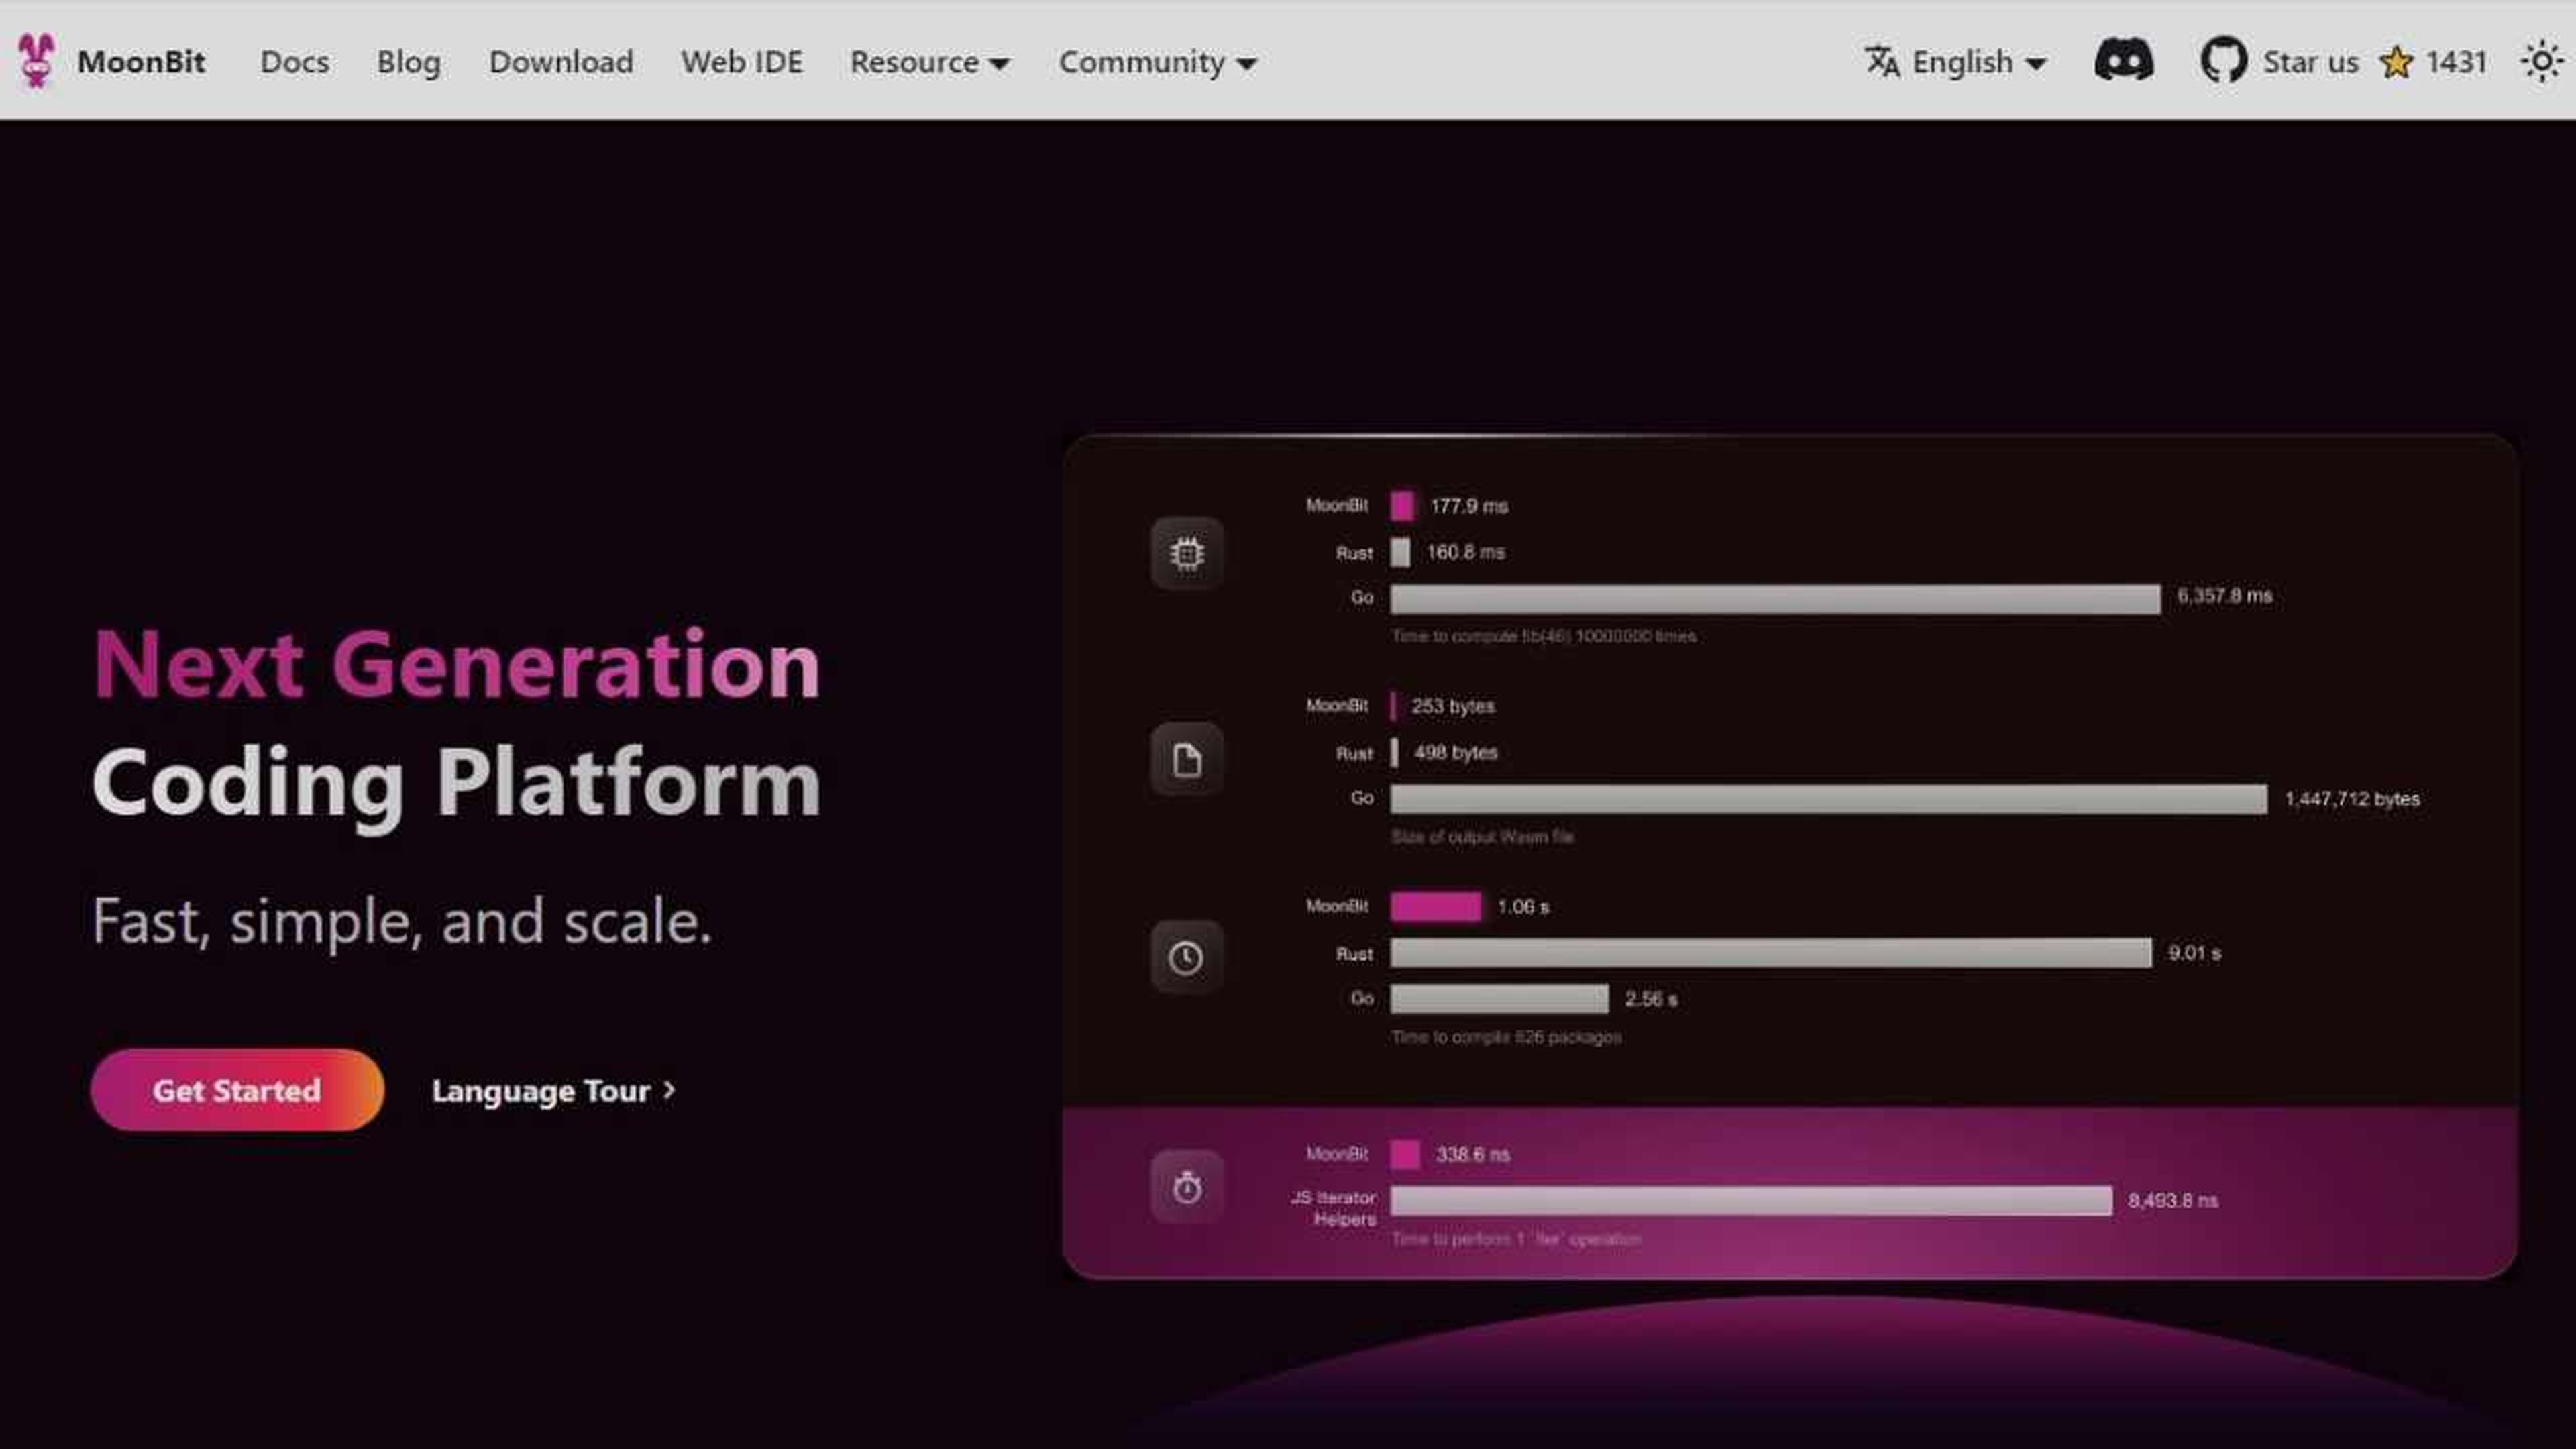This screenshot has width=2576, height=1449.
Task: Click the Go 6,357.8 ms bar
Action: [1775, 599]
